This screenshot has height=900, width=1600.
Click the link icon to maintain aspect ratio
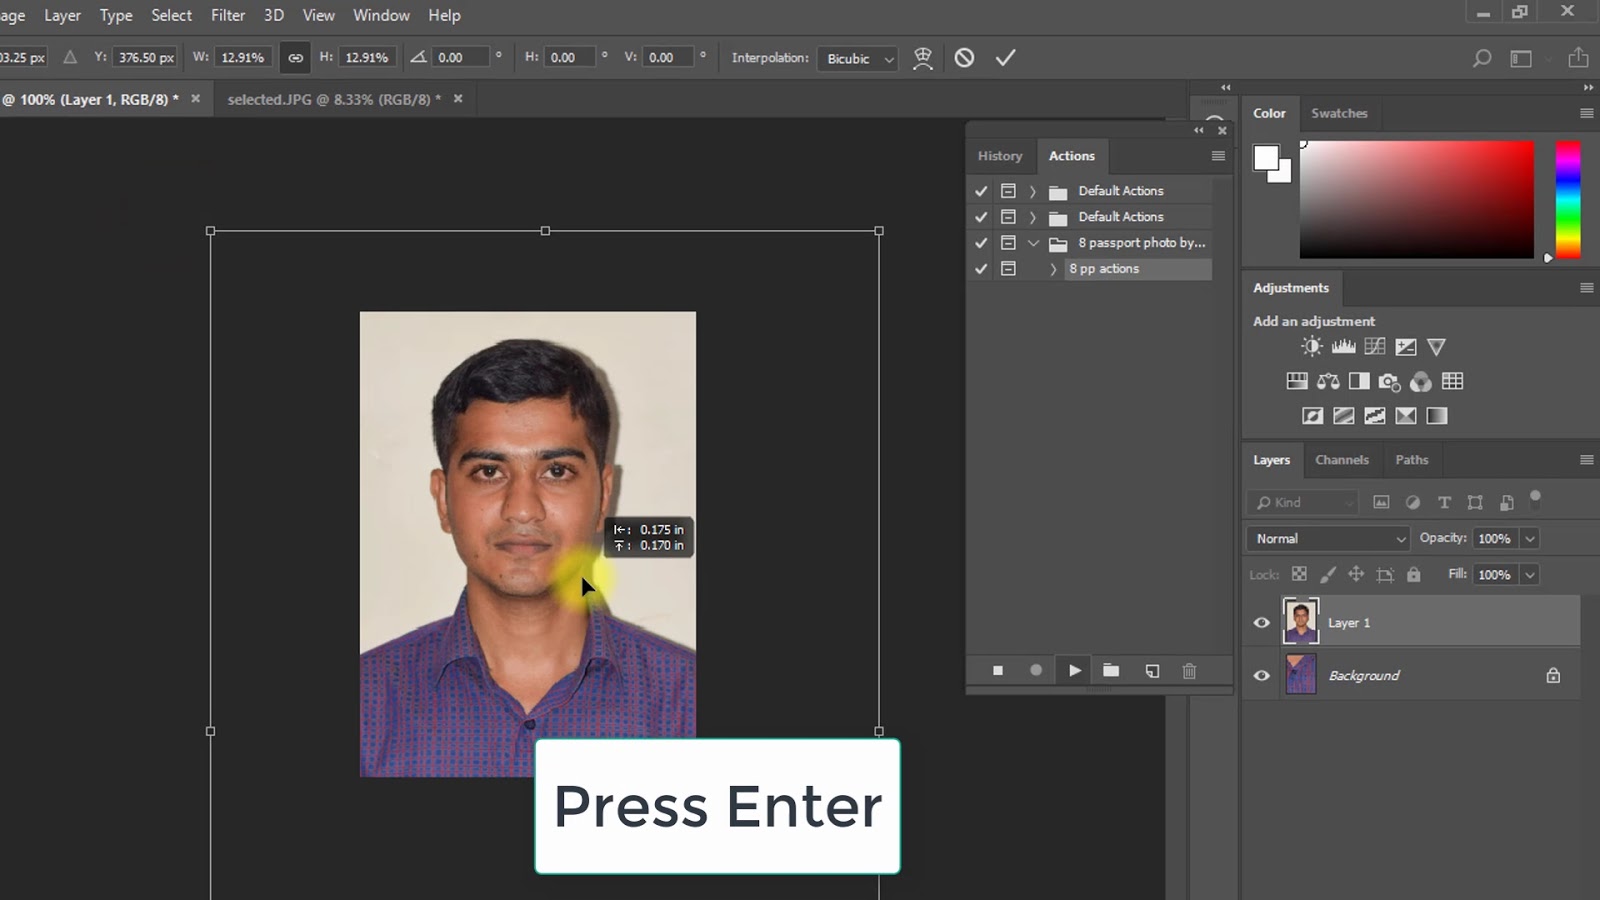coord(295,58)
